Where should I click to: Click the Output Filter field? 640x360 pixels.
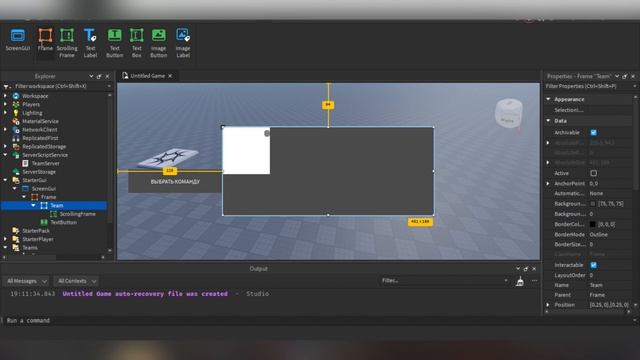(x=444, y=280)
